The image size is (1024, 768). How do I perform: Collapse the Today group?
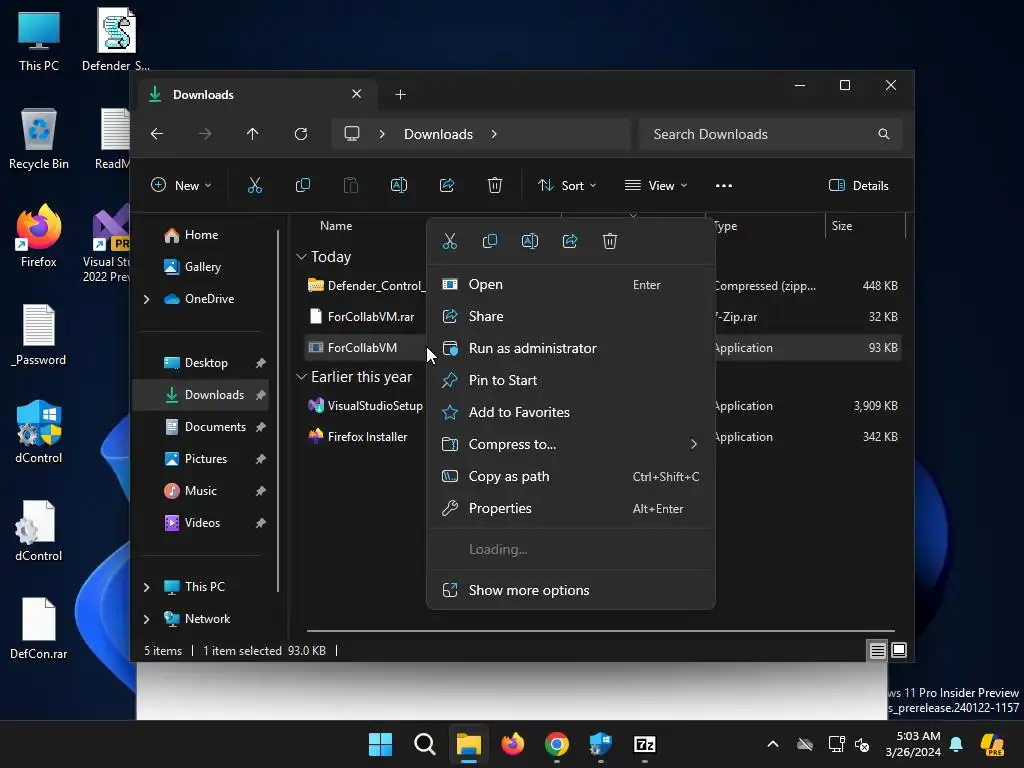[301, 257]
